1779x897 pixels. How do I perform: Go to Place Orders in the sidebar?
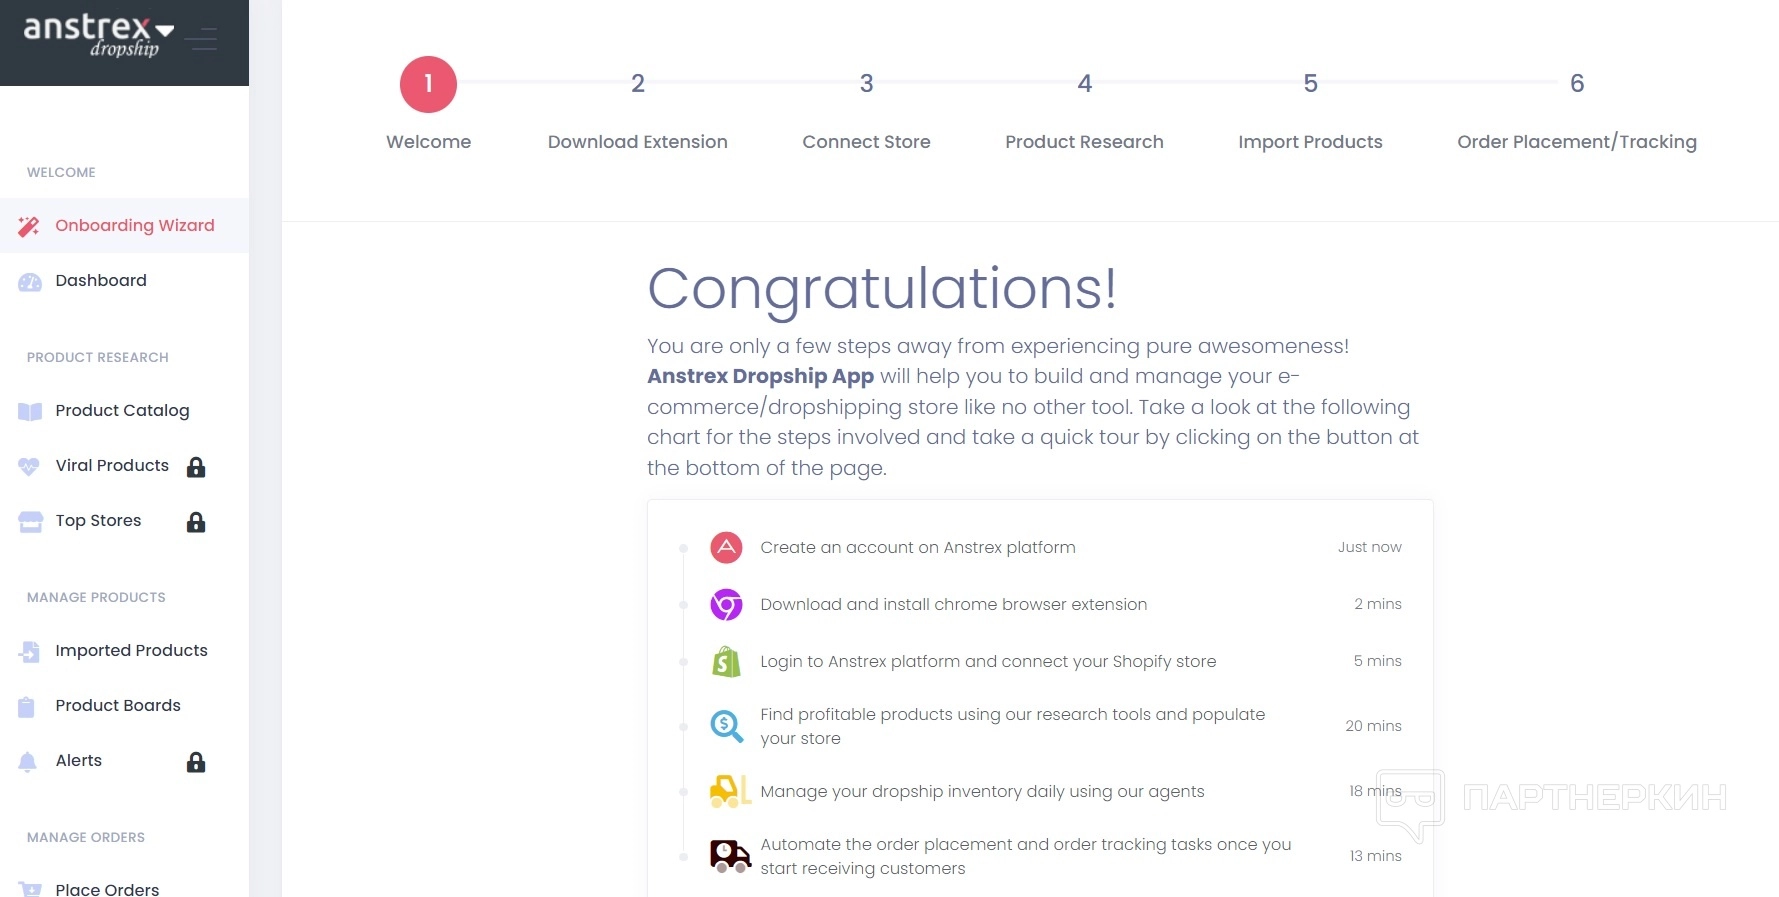click(107, 889)
